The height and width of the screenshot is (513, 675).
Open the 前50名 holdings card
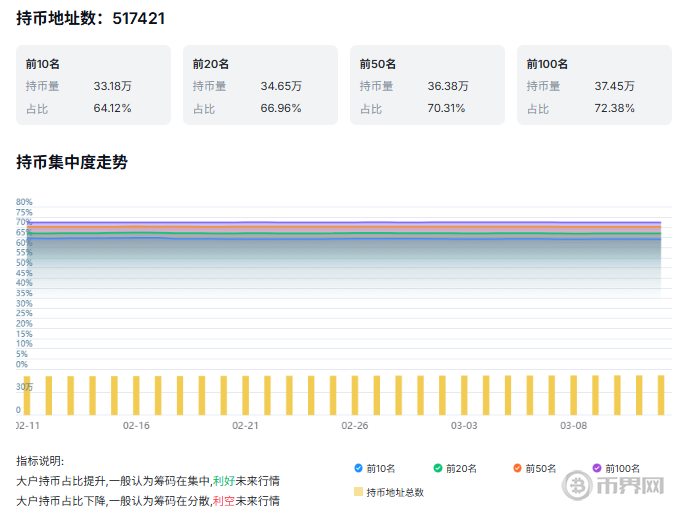(427, 85)
